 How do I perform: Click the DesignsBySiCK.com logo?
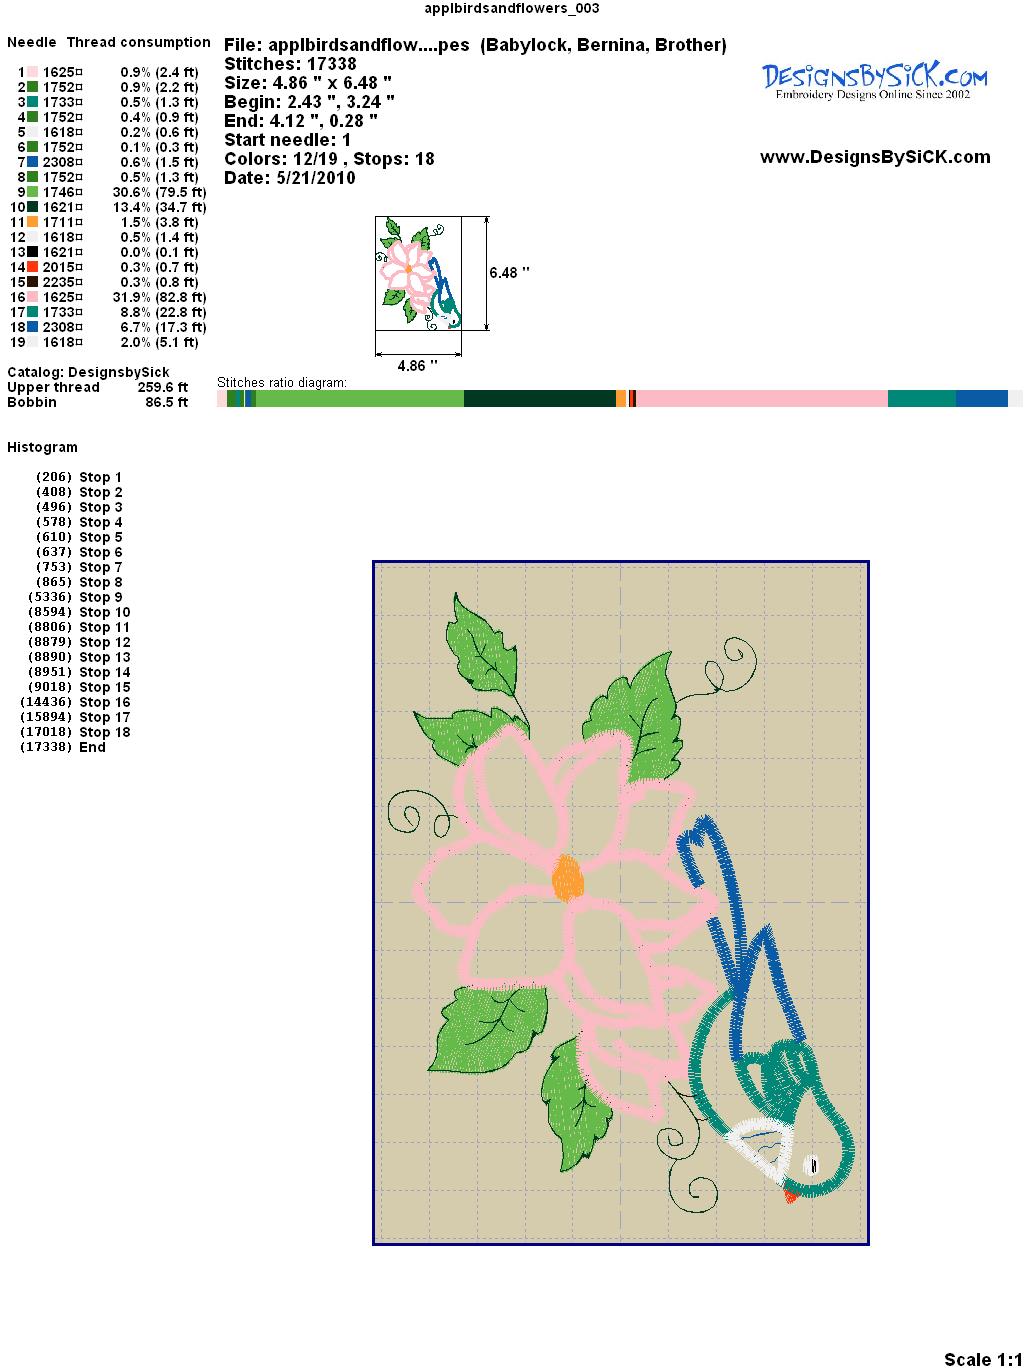[874, 80]
